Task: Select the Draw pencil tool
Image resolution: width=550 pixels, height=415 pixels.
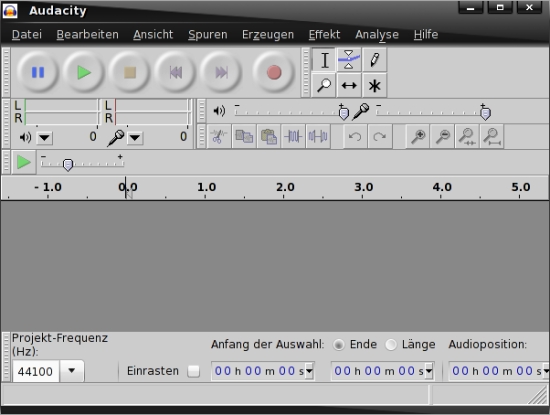Action: (x=375, y=60)
